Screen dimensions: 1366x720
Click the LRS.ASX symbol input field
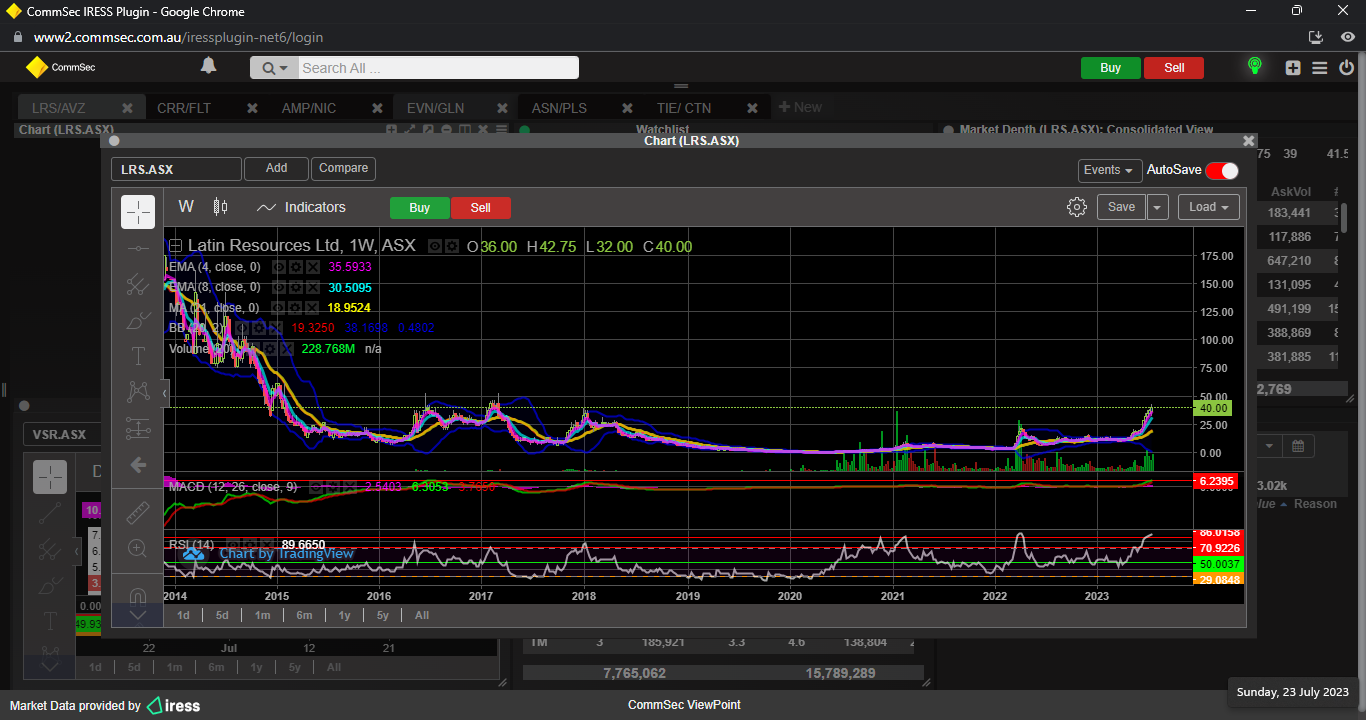[176, 170]
